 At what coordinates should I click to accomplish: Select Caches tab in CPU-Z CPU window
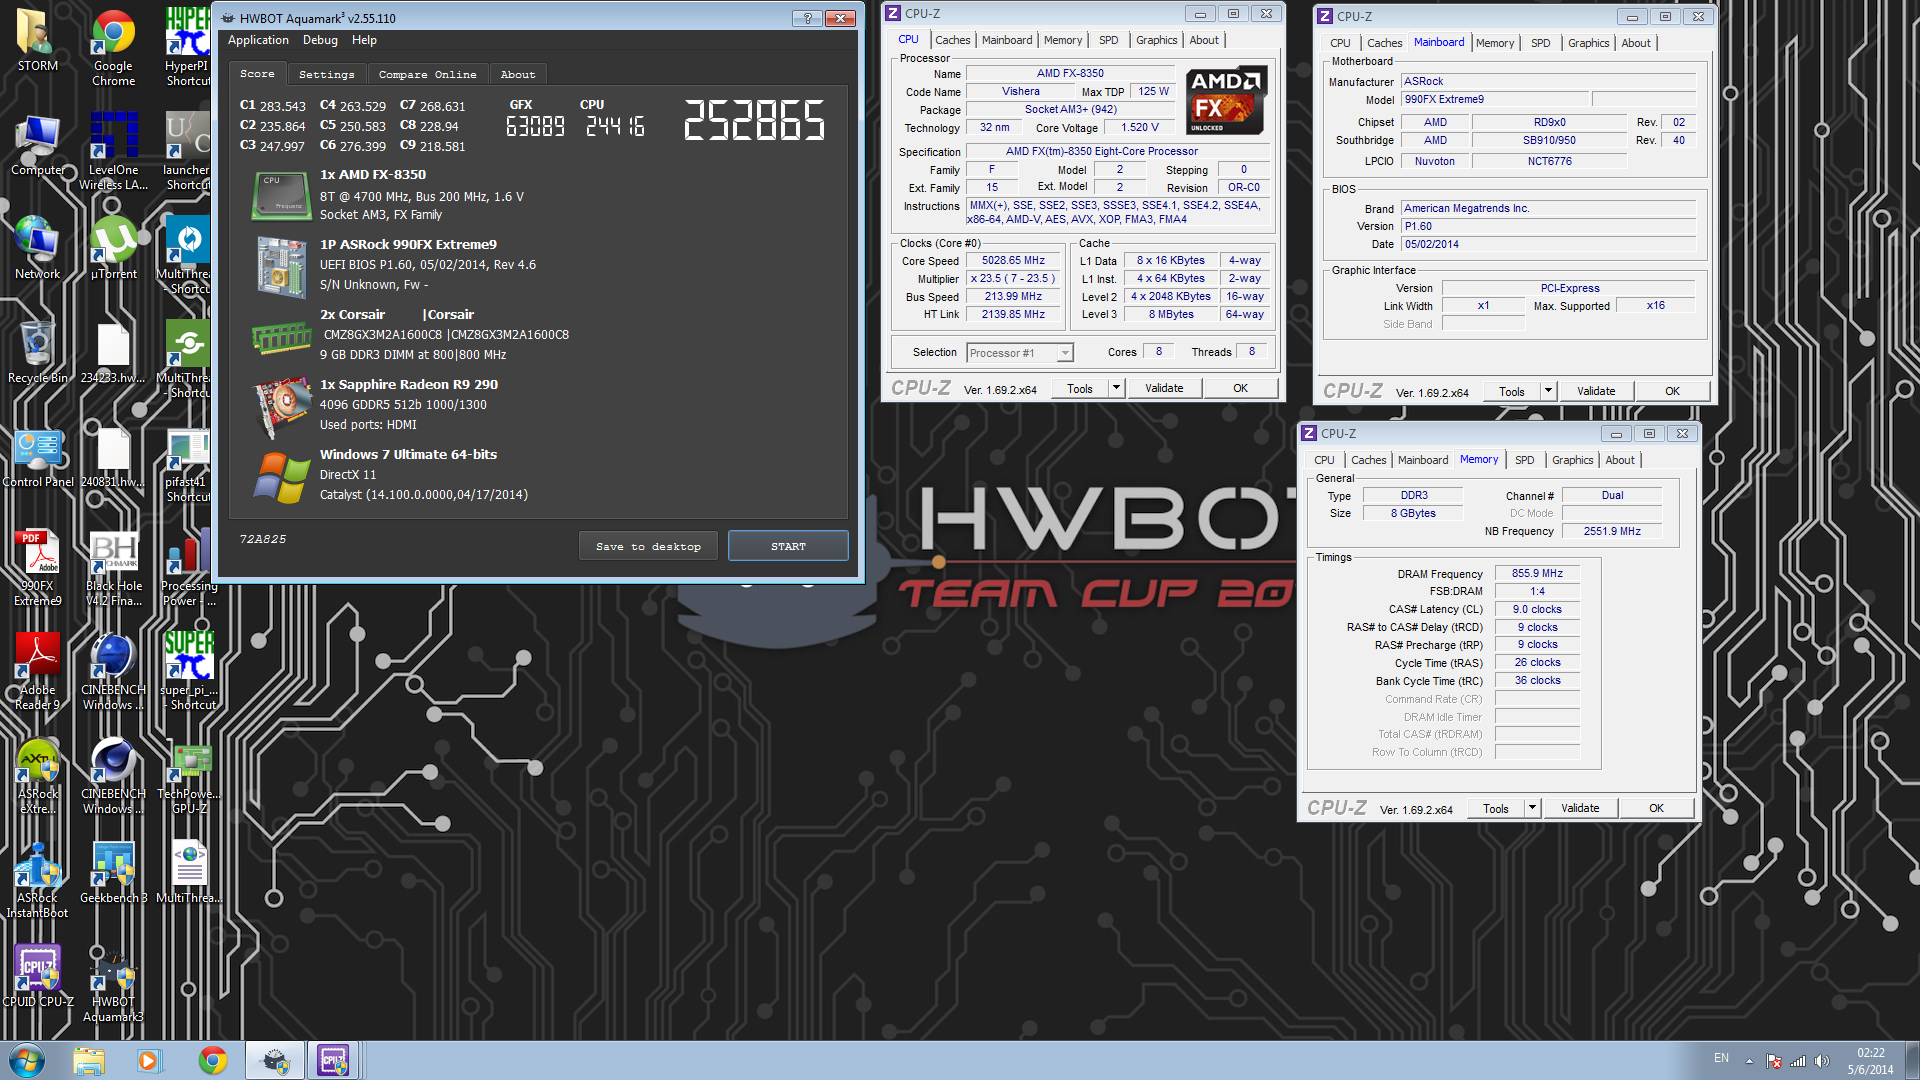[x=952, y=40]
